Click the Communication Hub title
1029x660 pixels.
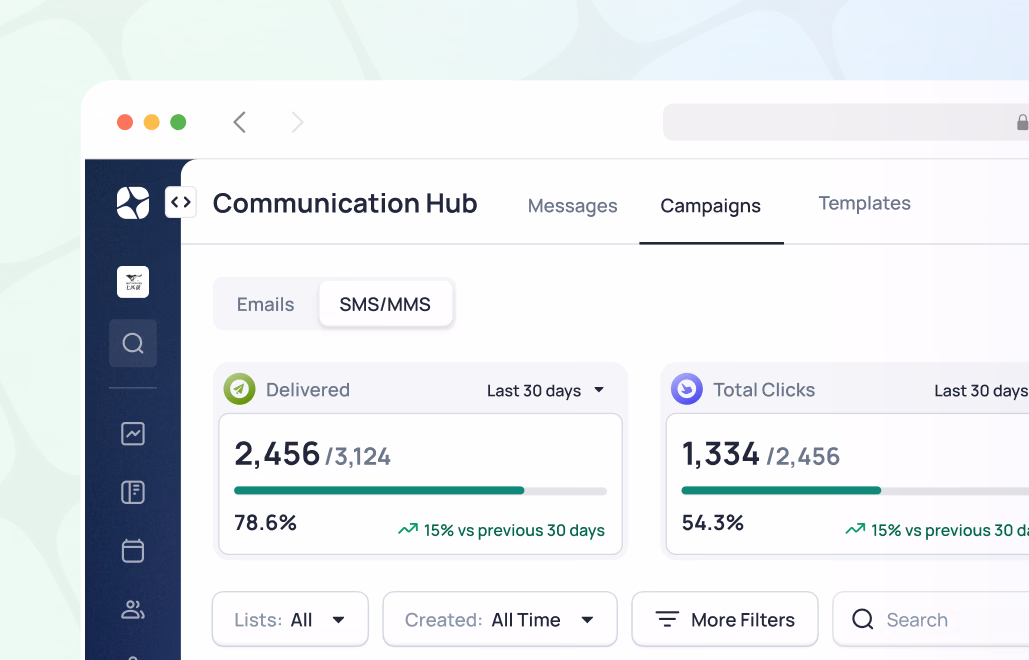click(345, 203)
